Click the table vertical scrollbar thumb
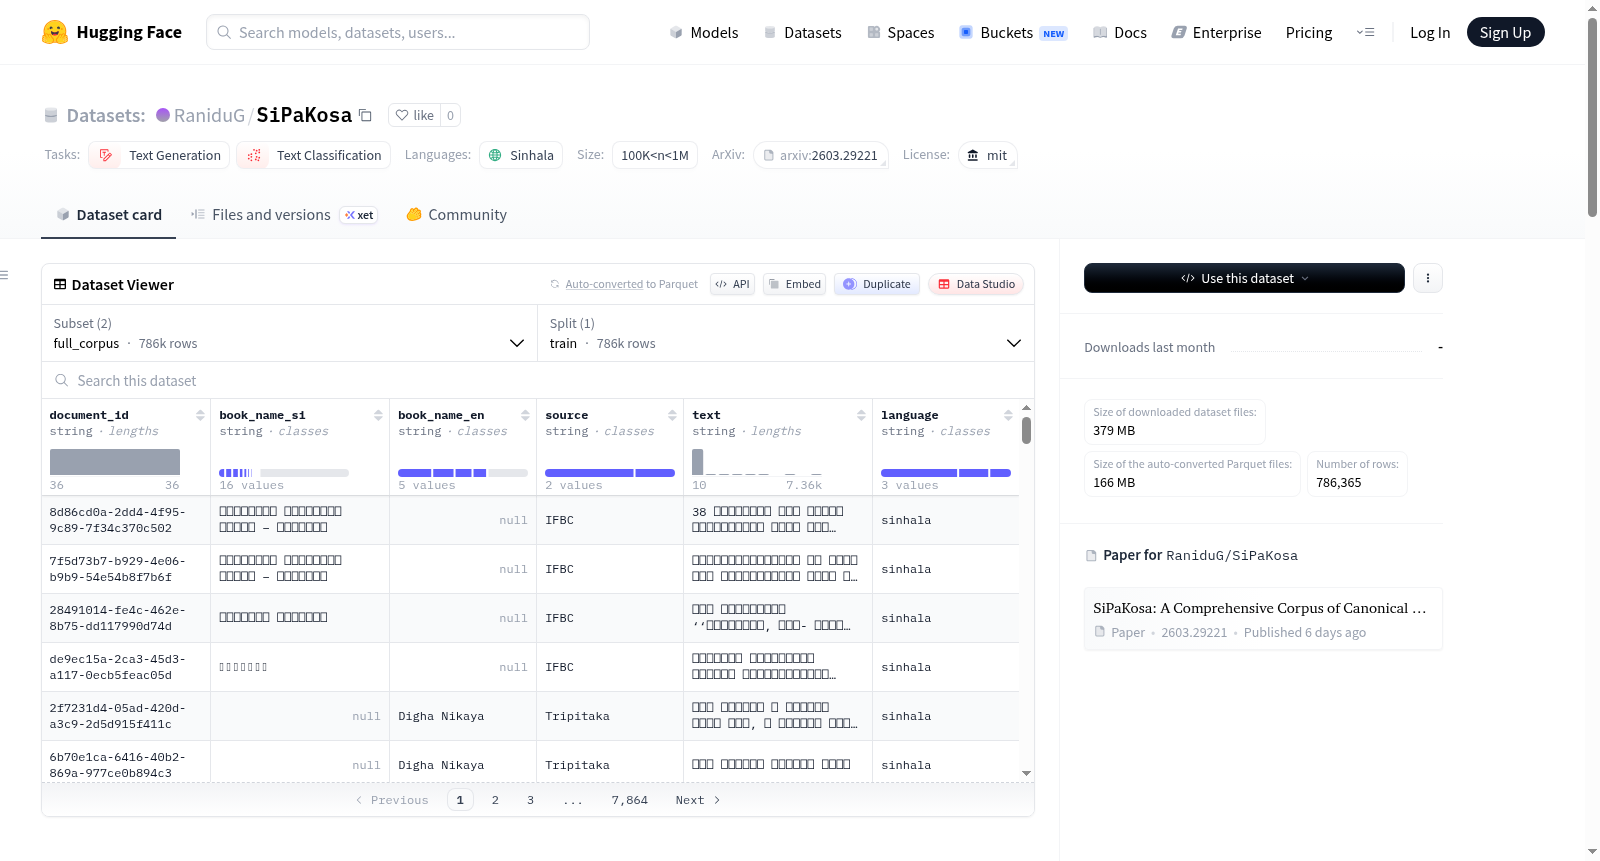1600x861 pixels. (1026, 430)
